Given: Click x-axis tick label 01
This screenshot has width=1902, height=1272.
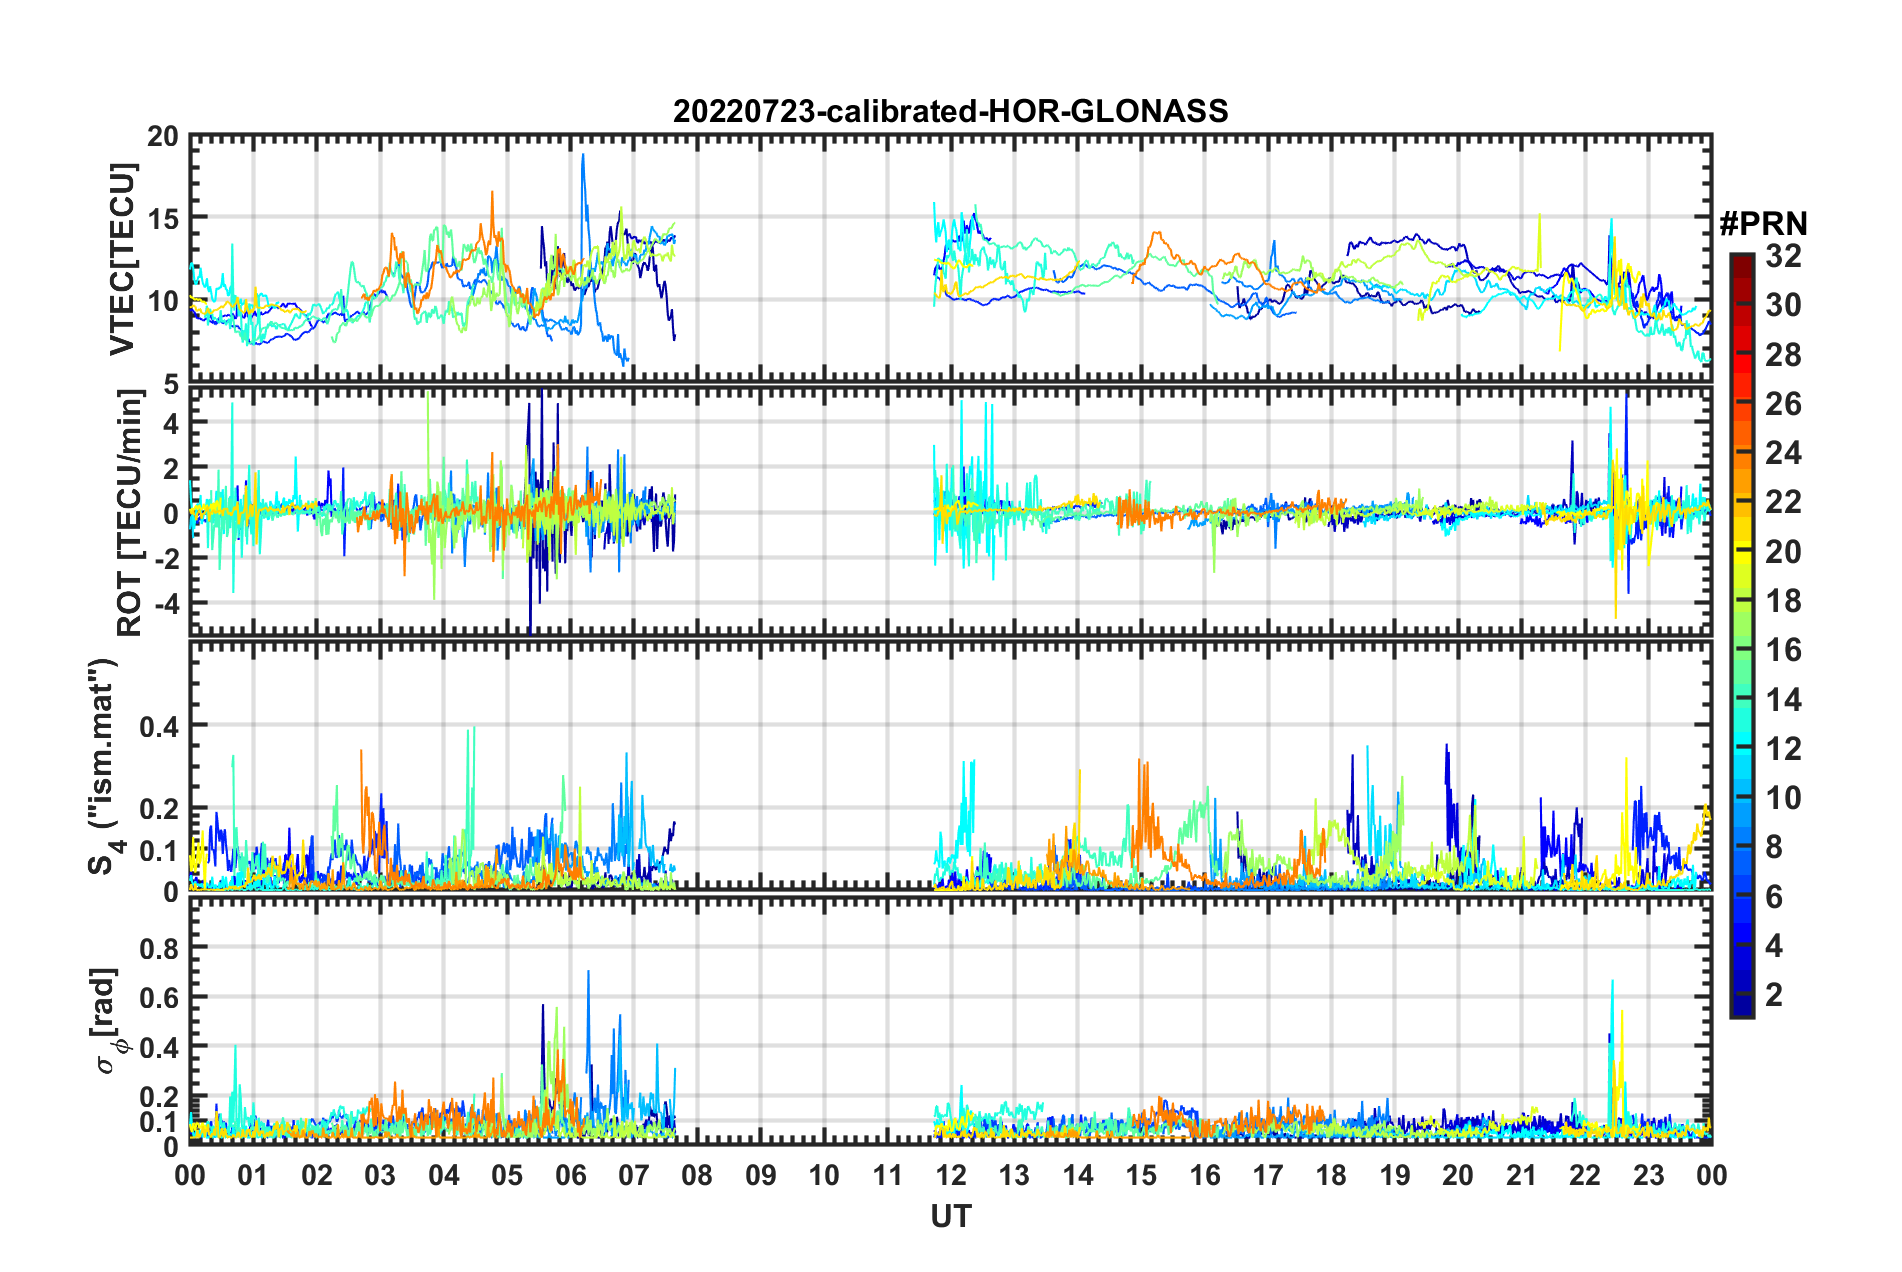Looking at the screenshot, I should click(253, 1175).
